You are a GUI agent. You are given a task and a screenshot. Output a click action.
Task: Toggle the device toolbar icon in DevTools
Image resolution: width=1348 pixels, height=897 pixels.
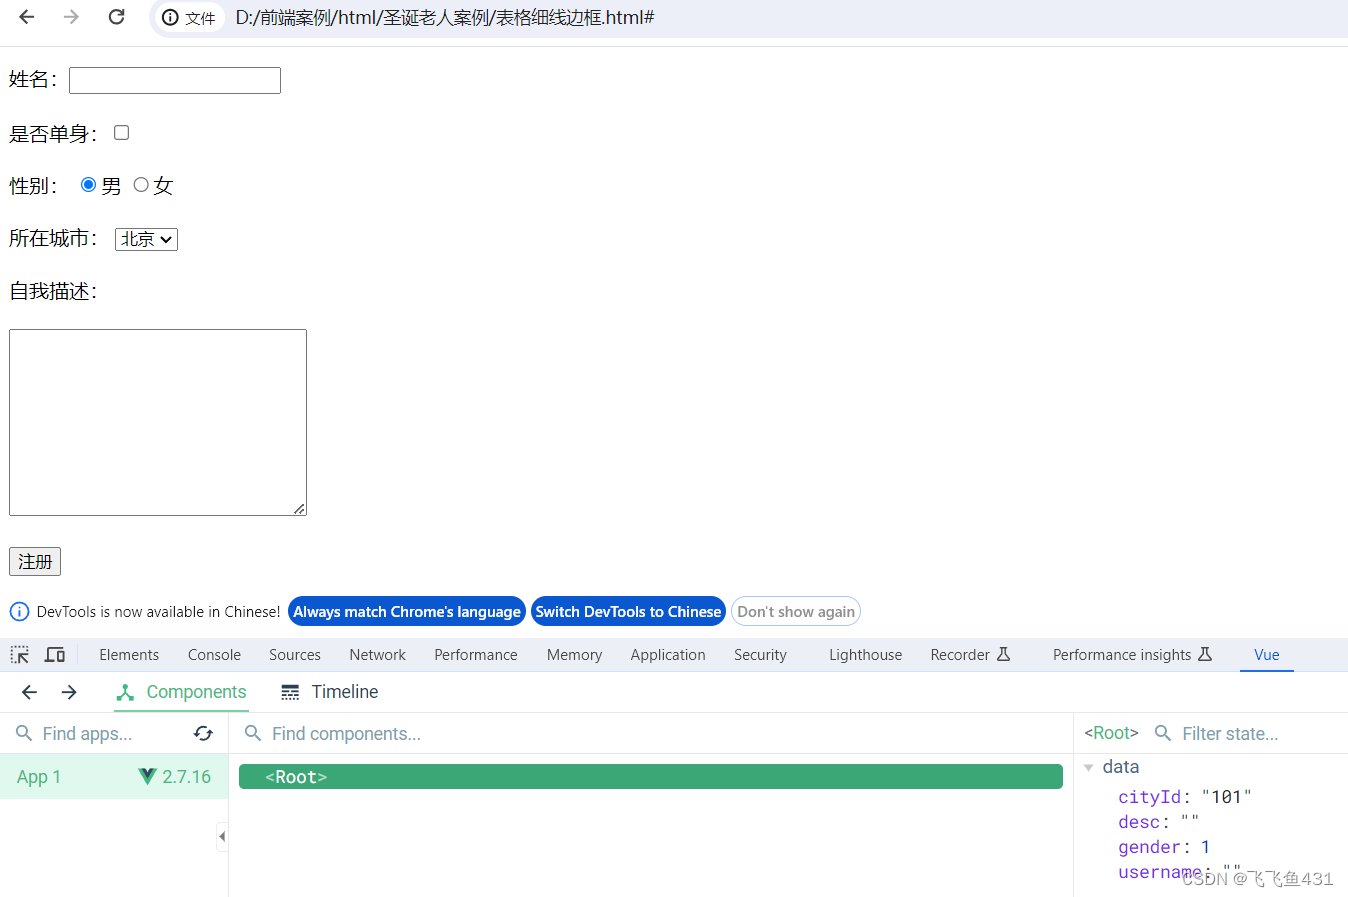point(55,655)
